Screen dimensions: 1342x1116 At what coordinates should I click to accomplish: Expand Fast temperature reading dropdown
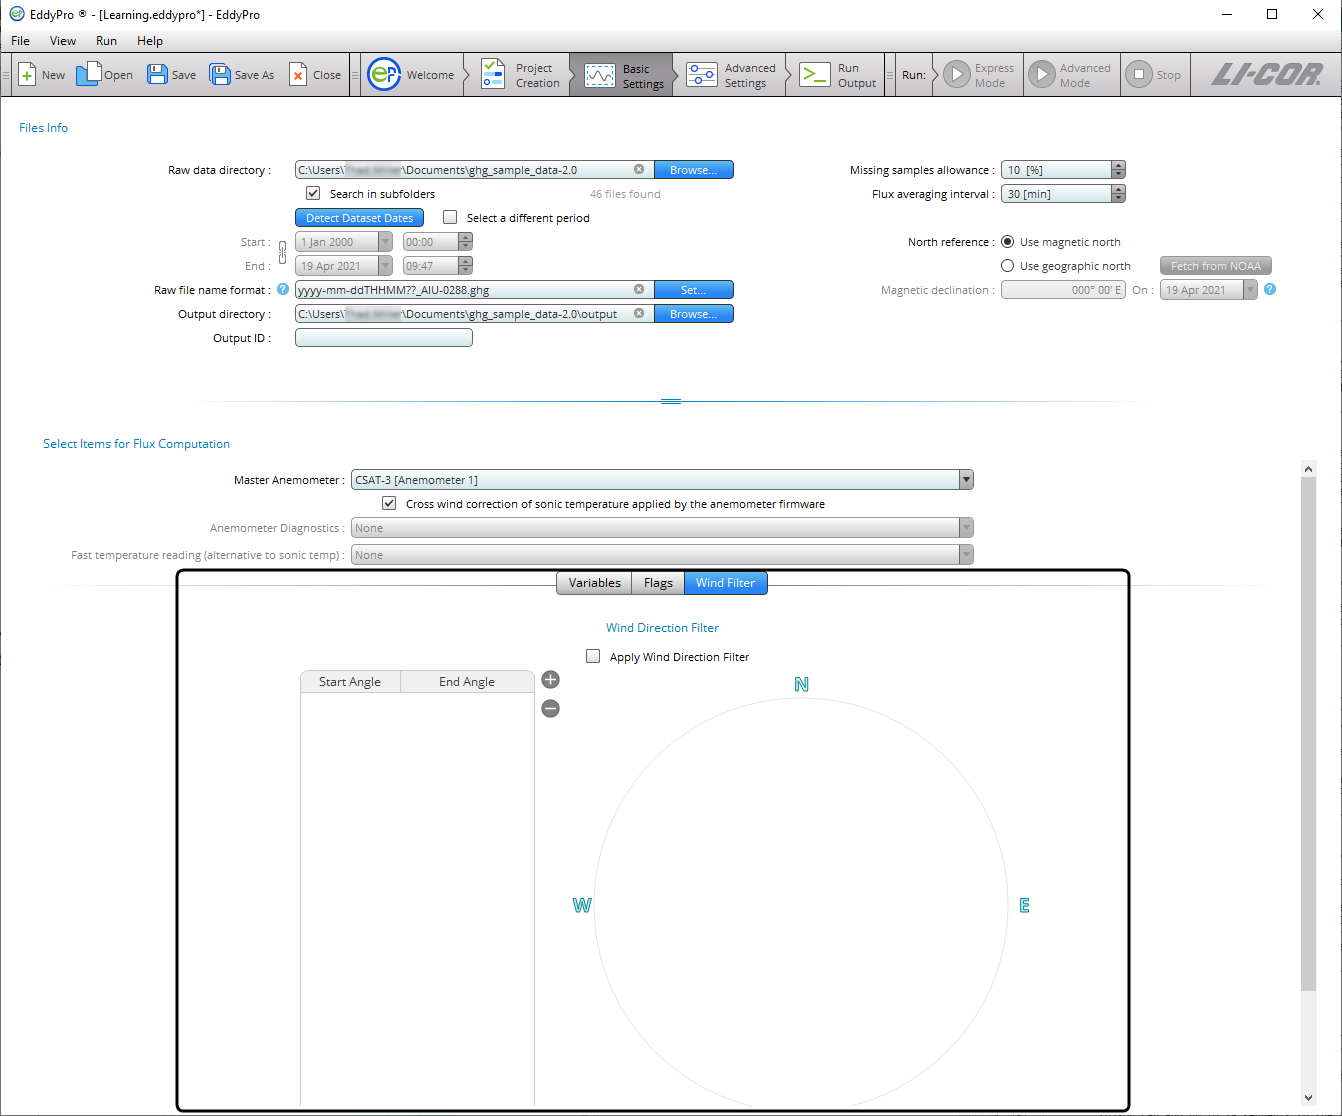tap(966, 555)
